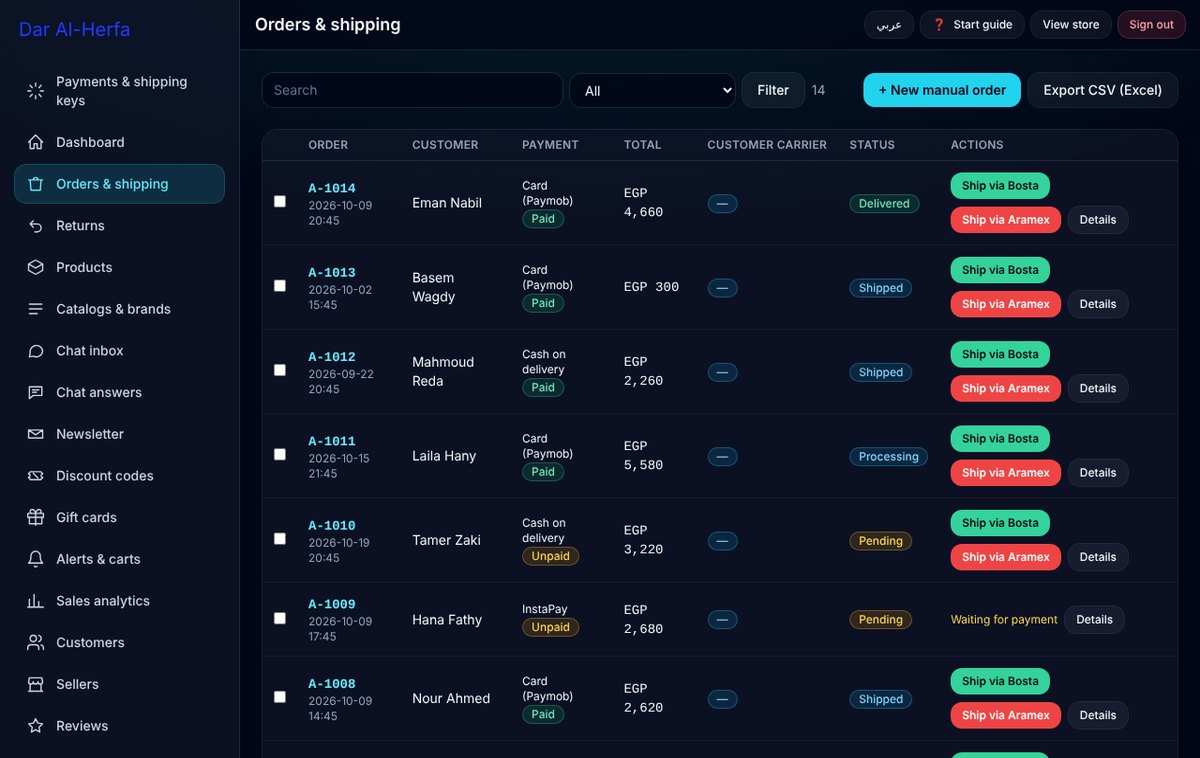Click Export CSV (Excel) button
Image resolution: width=1200 pixels, height=758 pixels.
pyautogui.click(x=1102, y=90)
